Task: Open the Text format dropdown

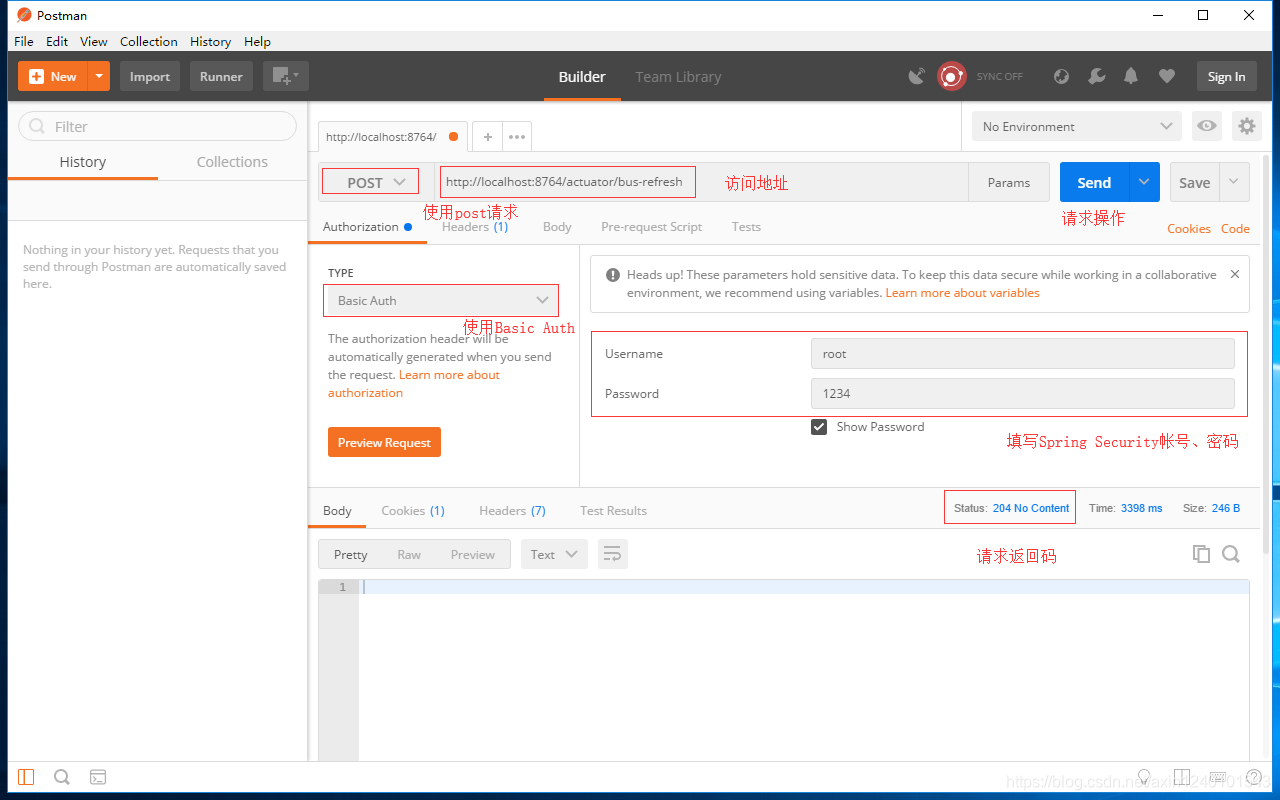Action: [554, 554]
